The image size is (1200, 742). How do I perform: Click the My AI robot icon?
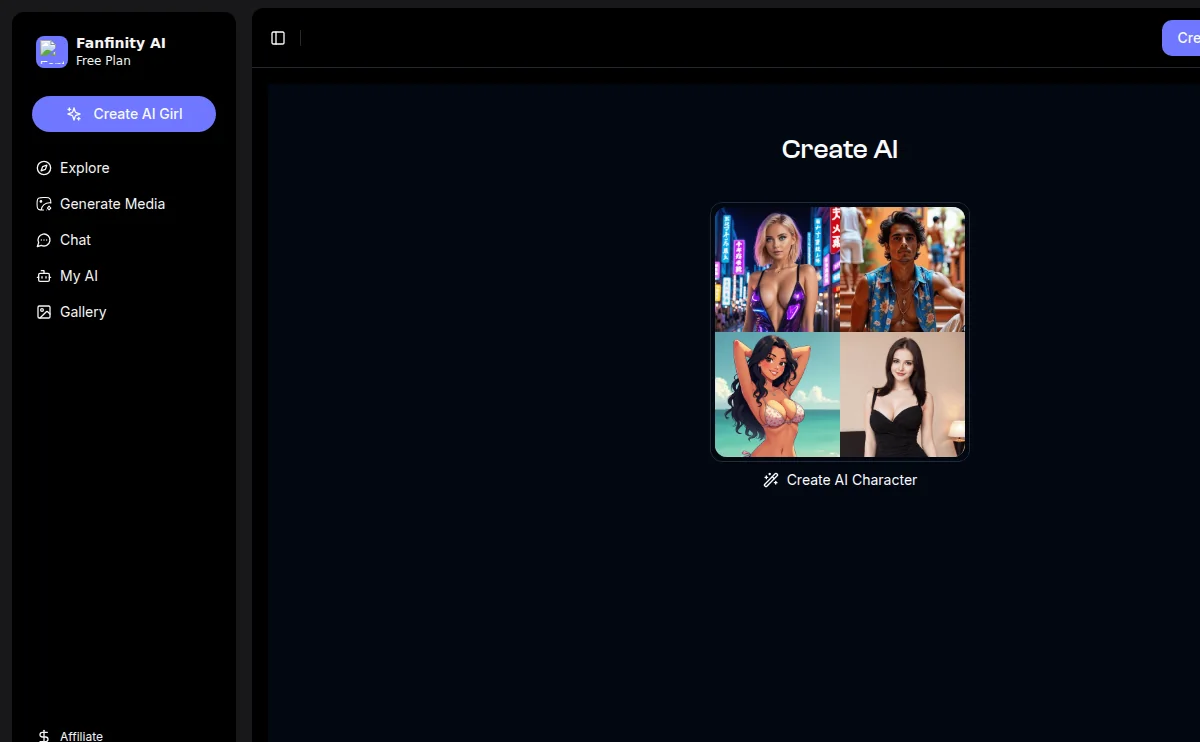click(44, 276)
